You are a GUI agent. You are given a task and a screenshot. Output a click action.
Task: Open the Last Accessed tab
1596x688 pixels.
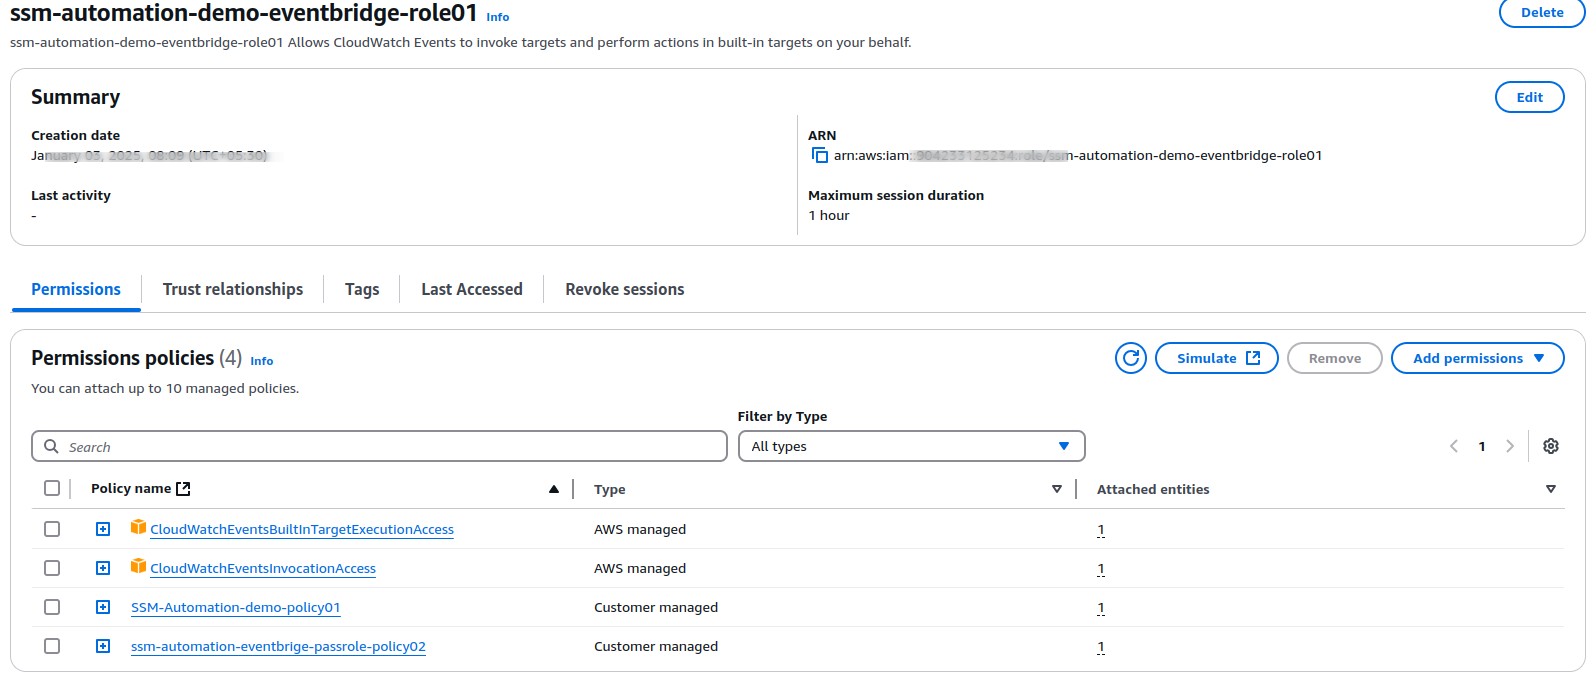(x=471, y=289)
